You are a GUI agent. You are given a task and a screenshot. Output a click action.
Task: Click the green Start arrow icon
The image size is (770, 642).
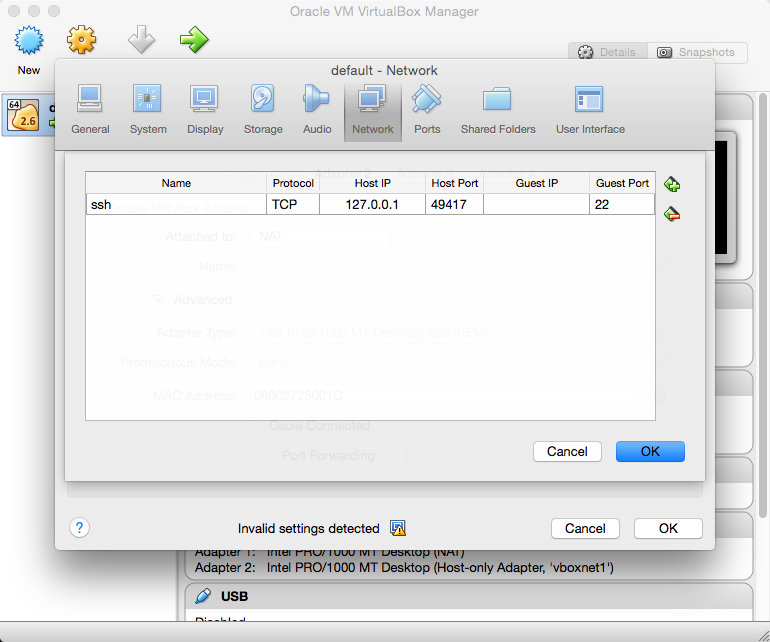click(194, 39)
